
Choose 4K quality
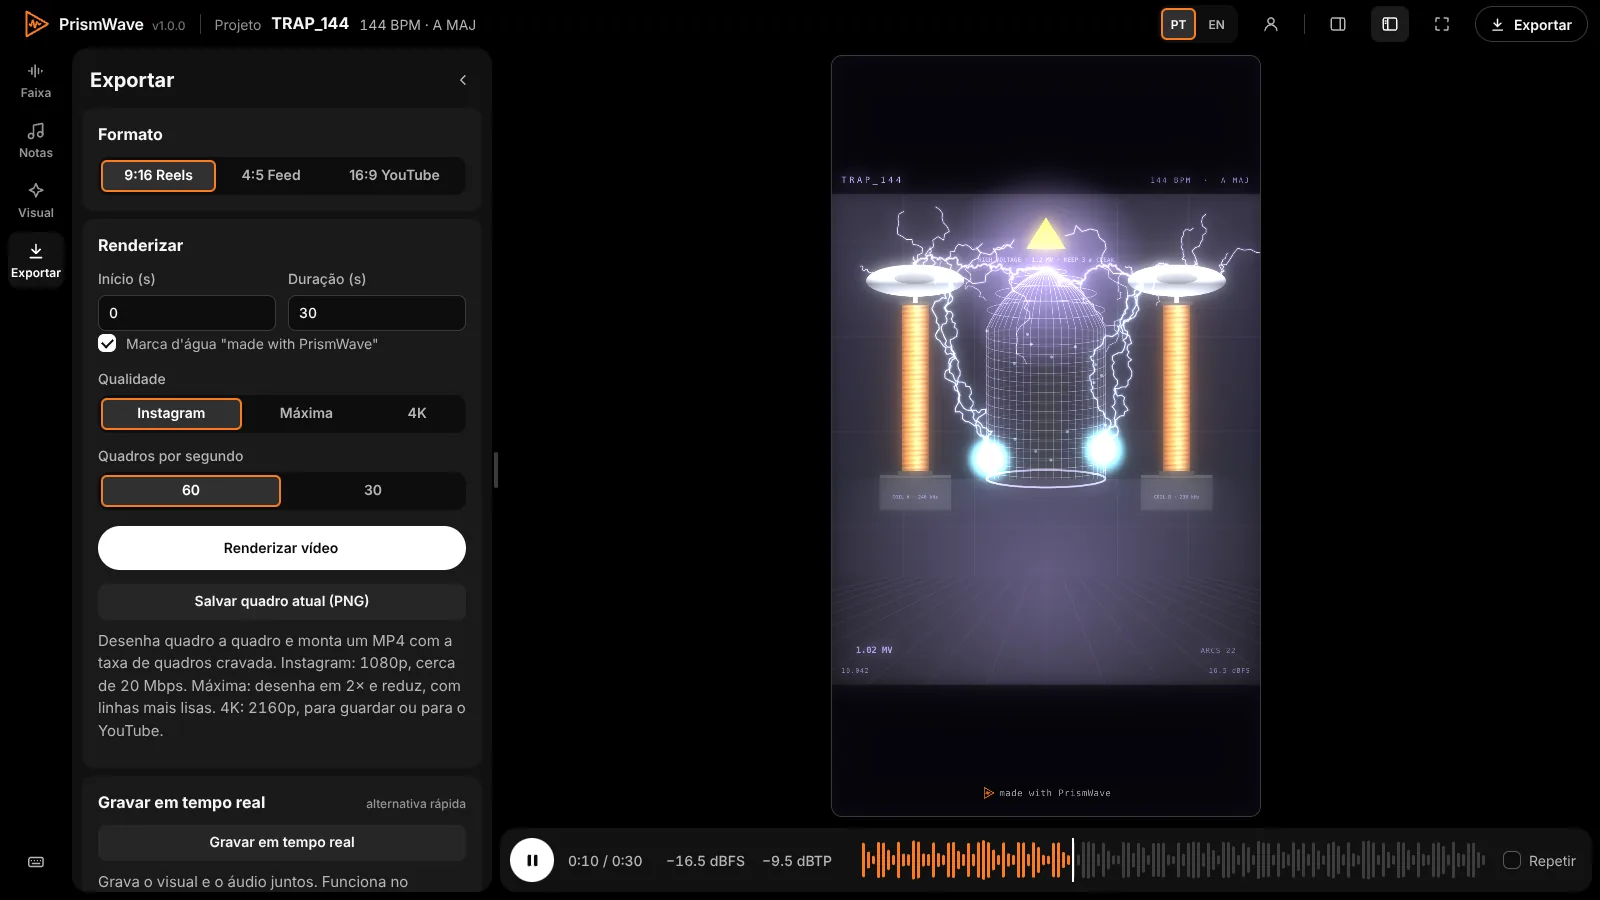pyautogui.click(x=417, y=413)
